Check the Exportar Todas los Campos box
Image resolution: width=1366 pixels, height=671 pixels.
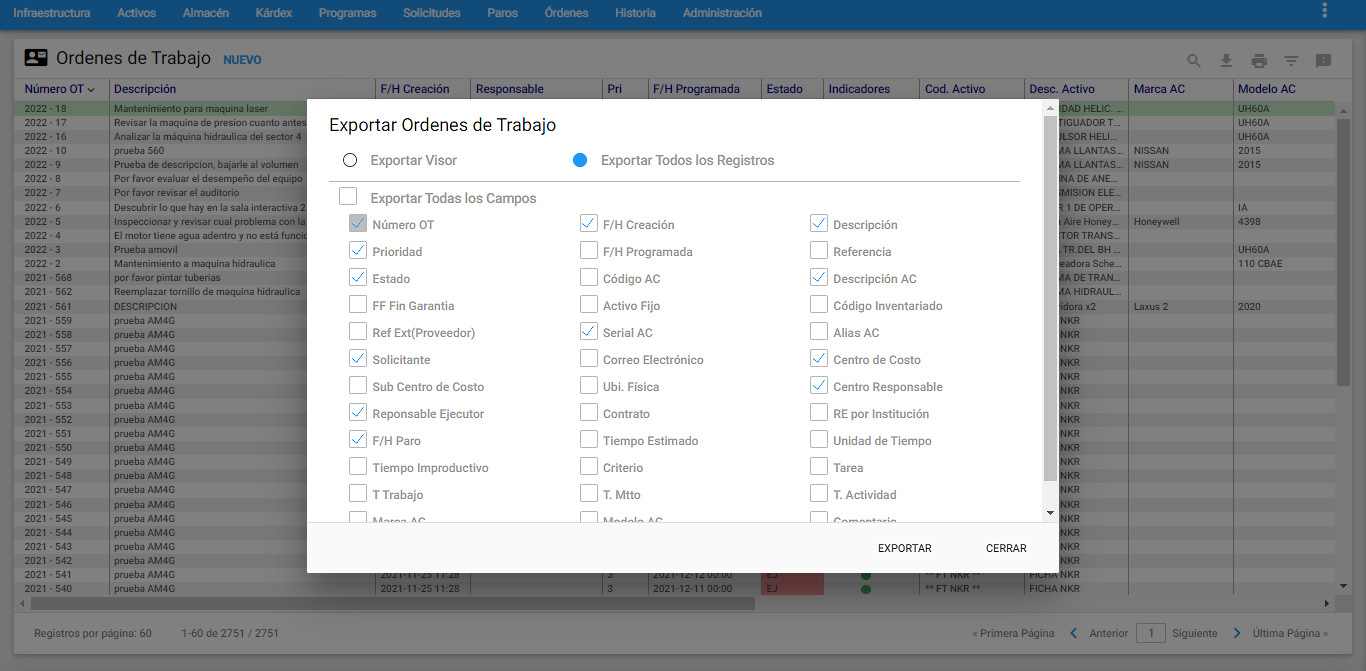pos(348,197)
